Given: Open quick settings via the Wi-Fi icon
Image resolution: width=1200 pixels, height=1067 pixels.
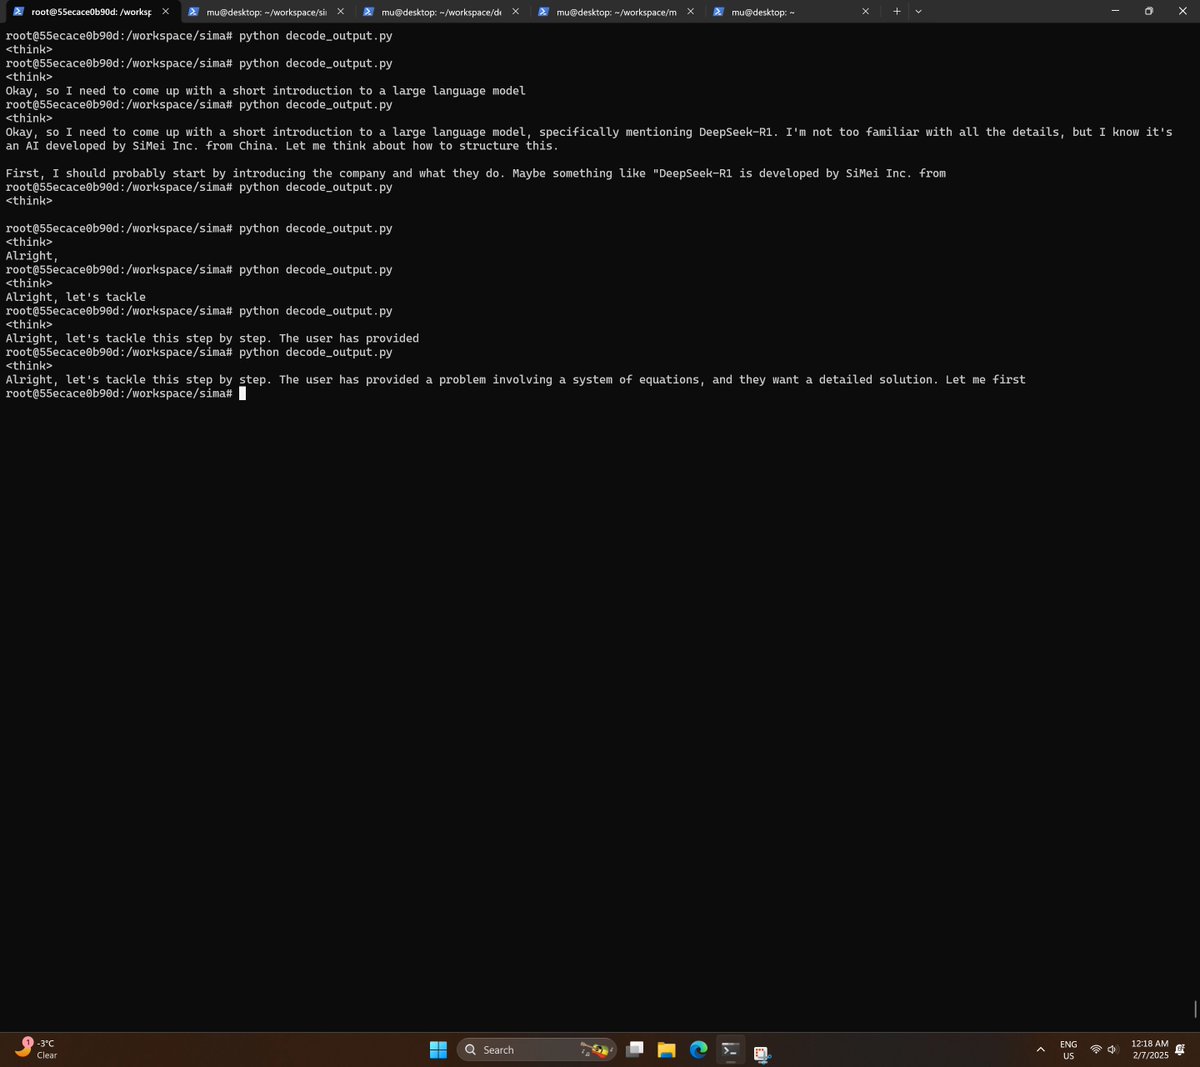Looking at the screenshot, I should 1096,1050.
